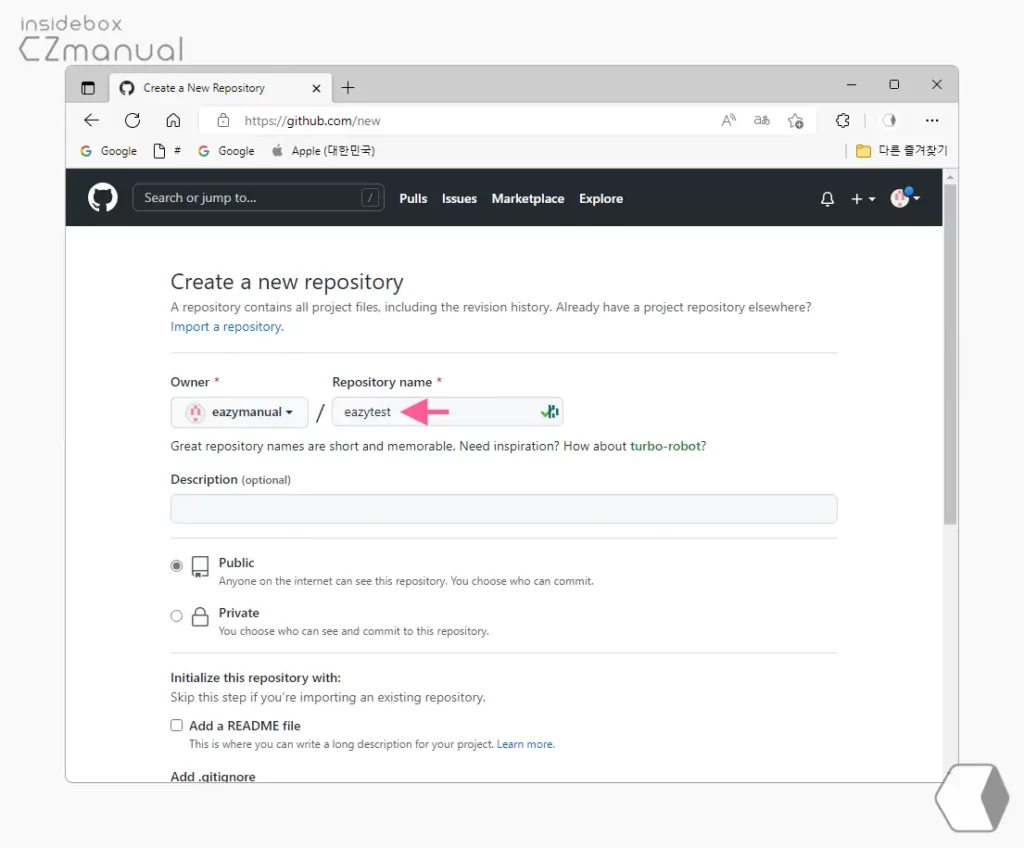Viewport: 1024px width, 848px height.
Task: Select the Private repository option
Action: pos(176,615)
